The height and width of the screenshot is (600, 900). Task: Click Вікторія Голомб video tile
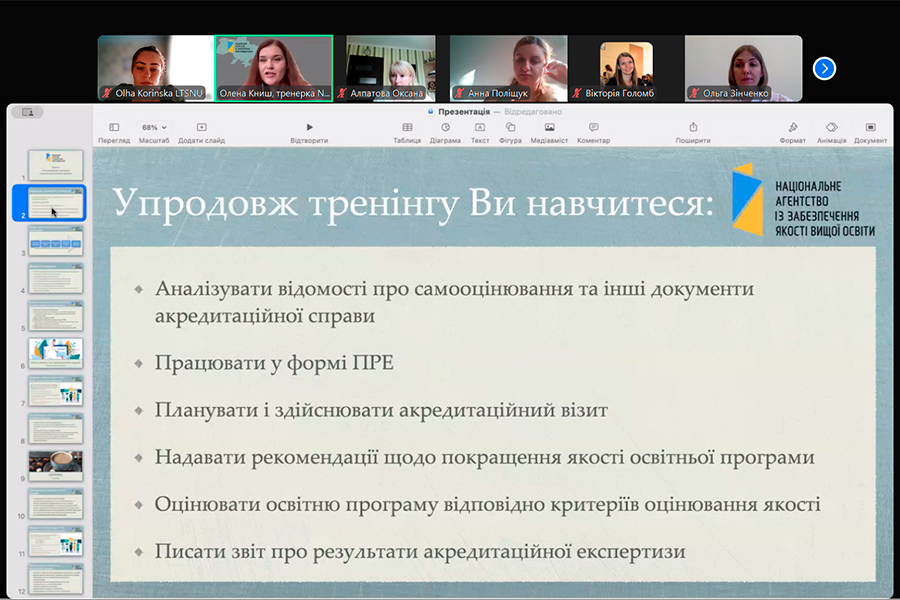pos(626,68)
